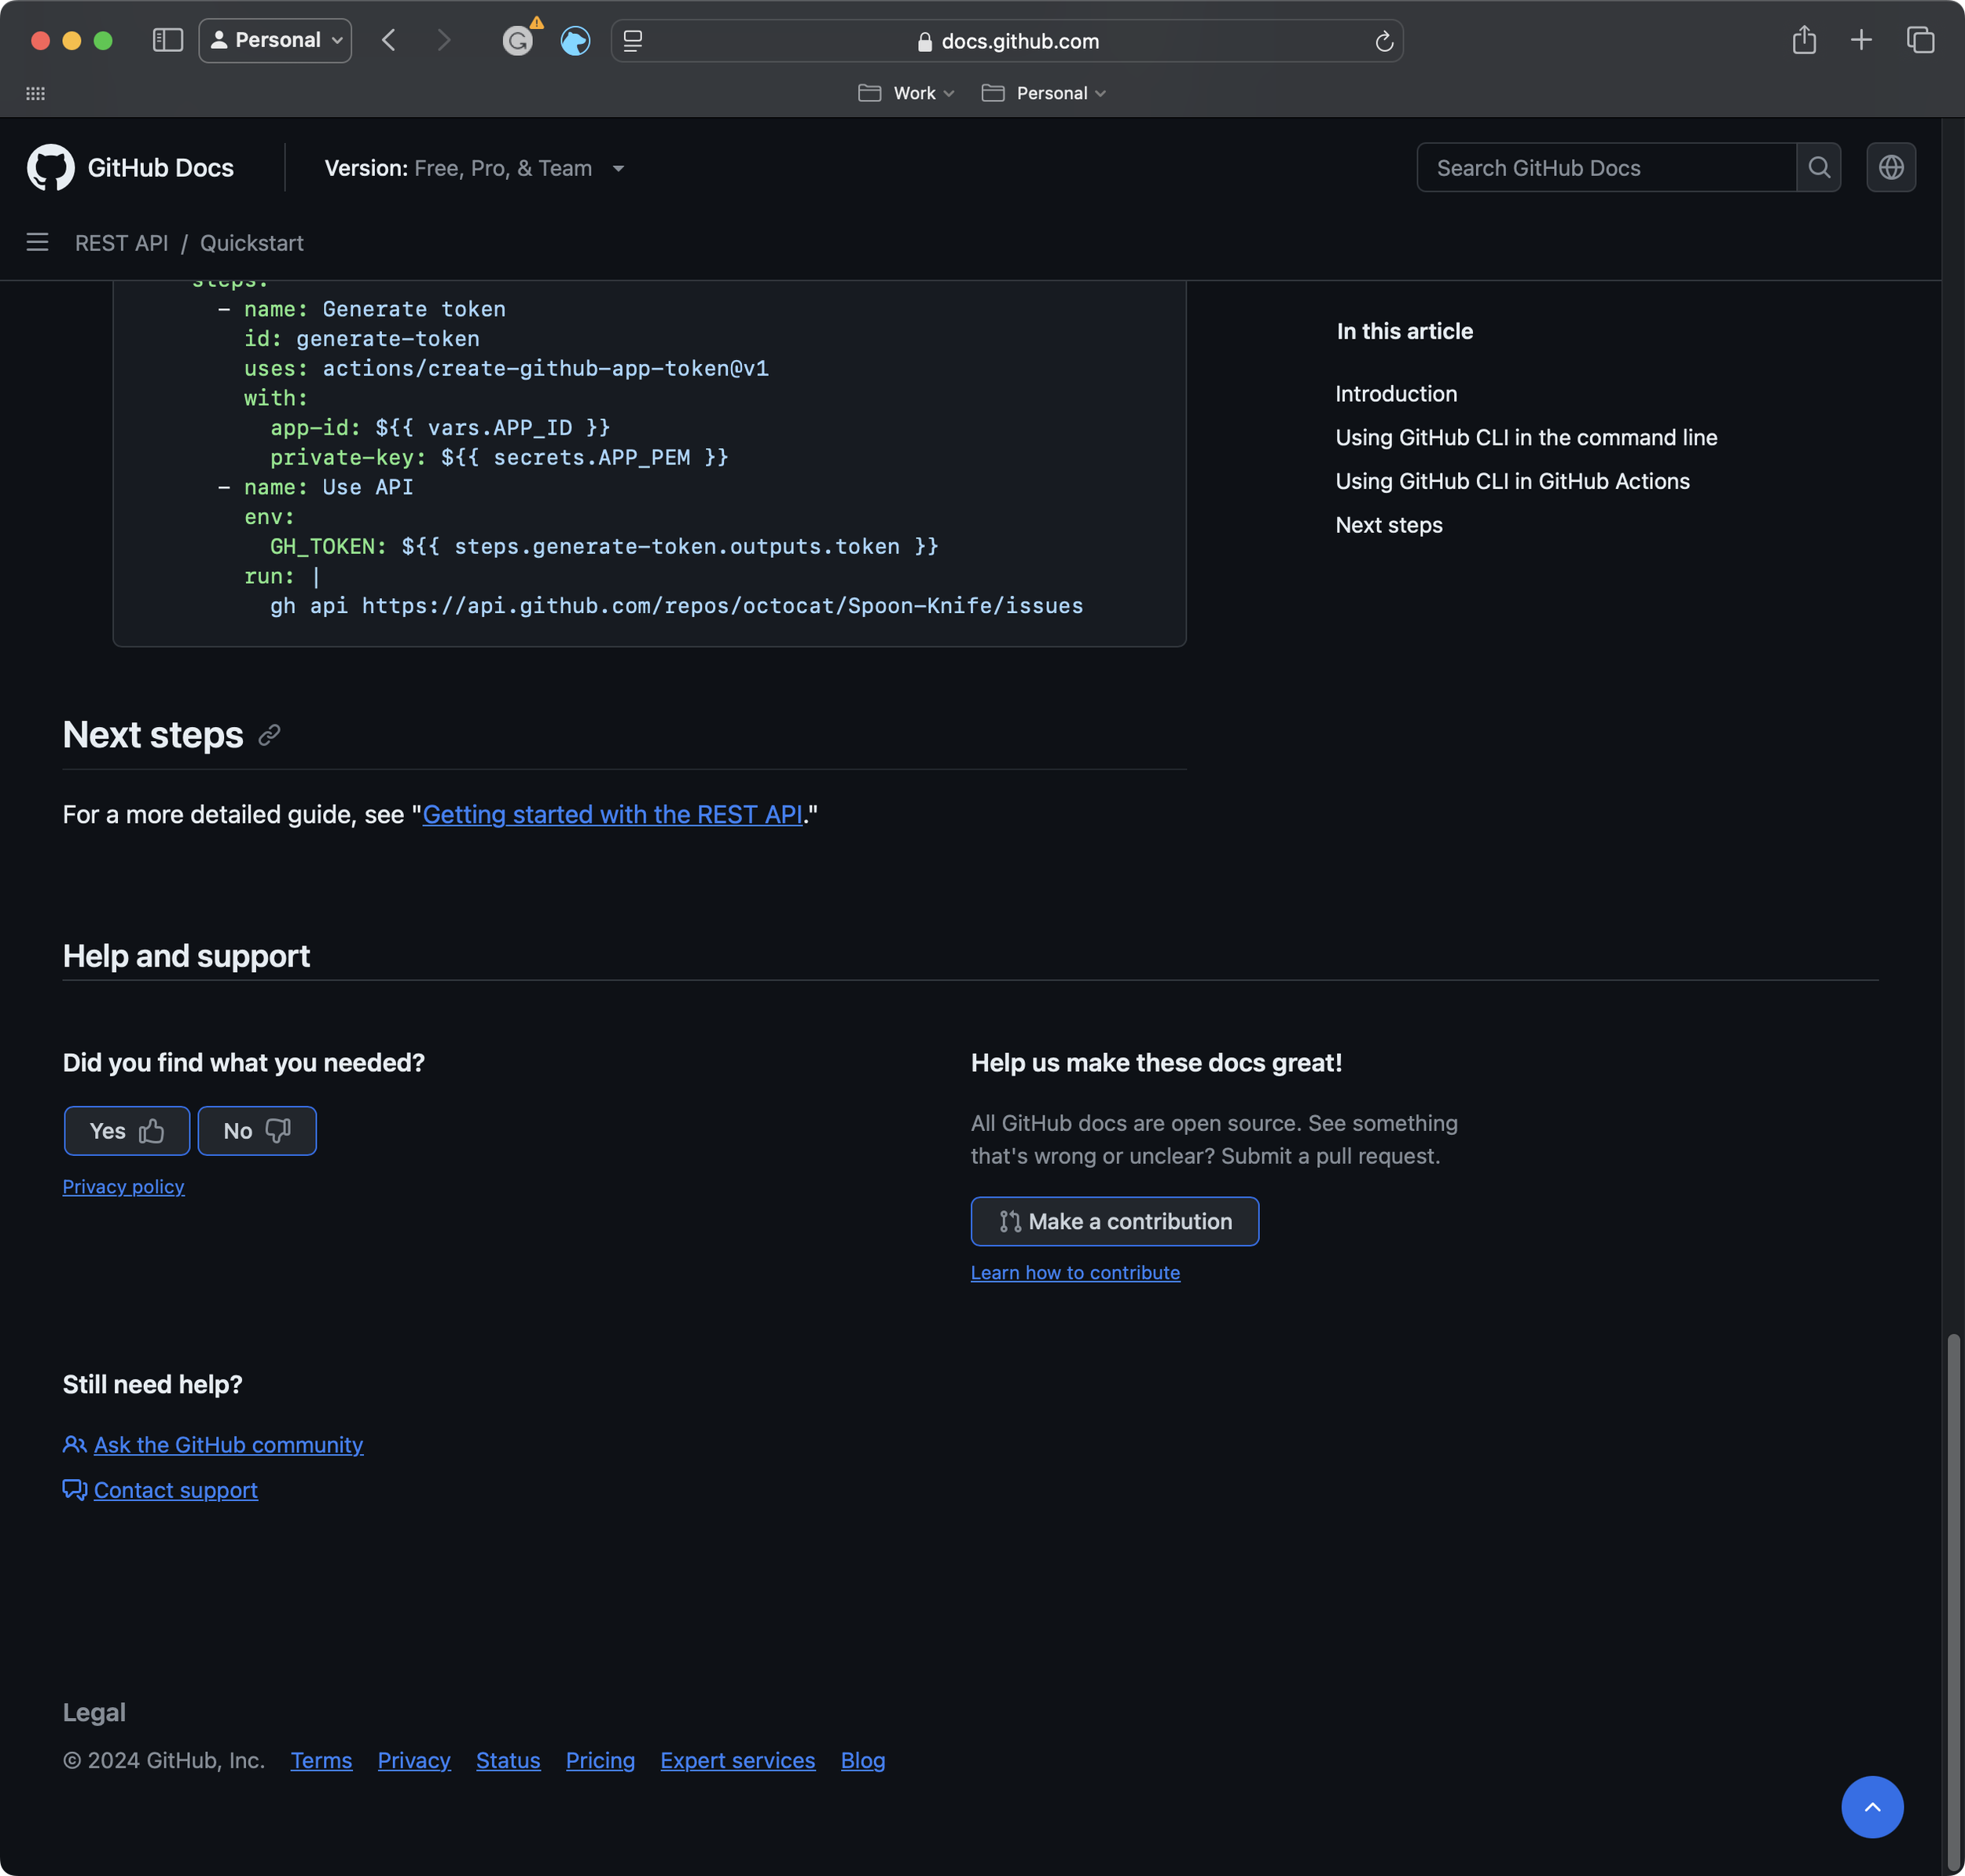Screen dimensions: 1965x1876
Task: Toggle the Safari sidebar panel
Action: 167,40
